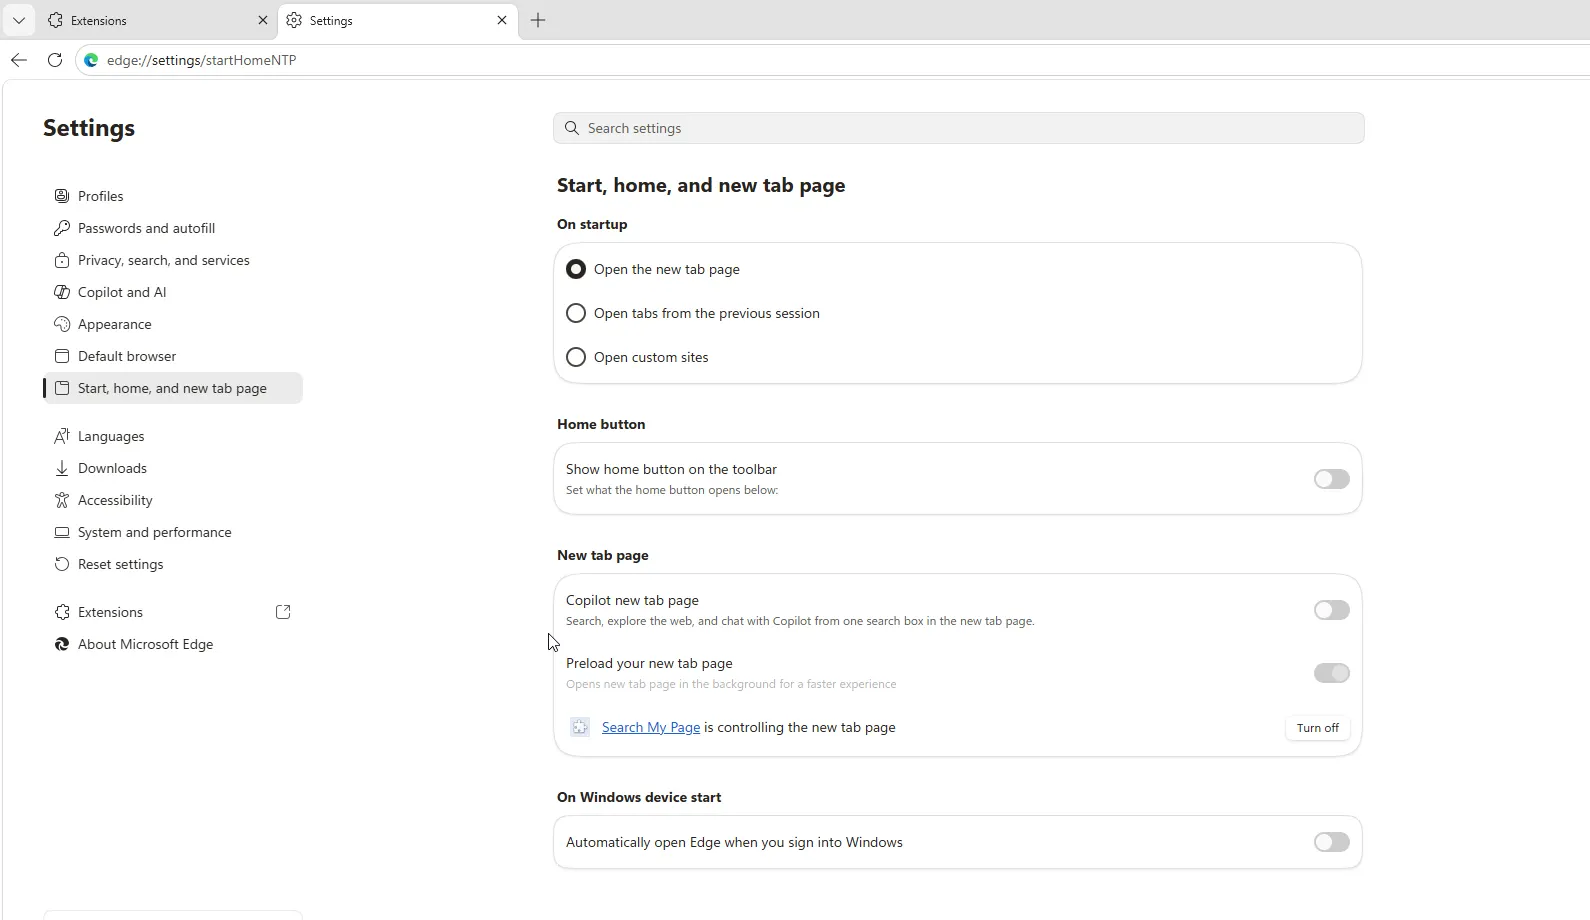Click the Search My Page extension icon
This screenshot has width=1590, height=920.
click(580, 727)
